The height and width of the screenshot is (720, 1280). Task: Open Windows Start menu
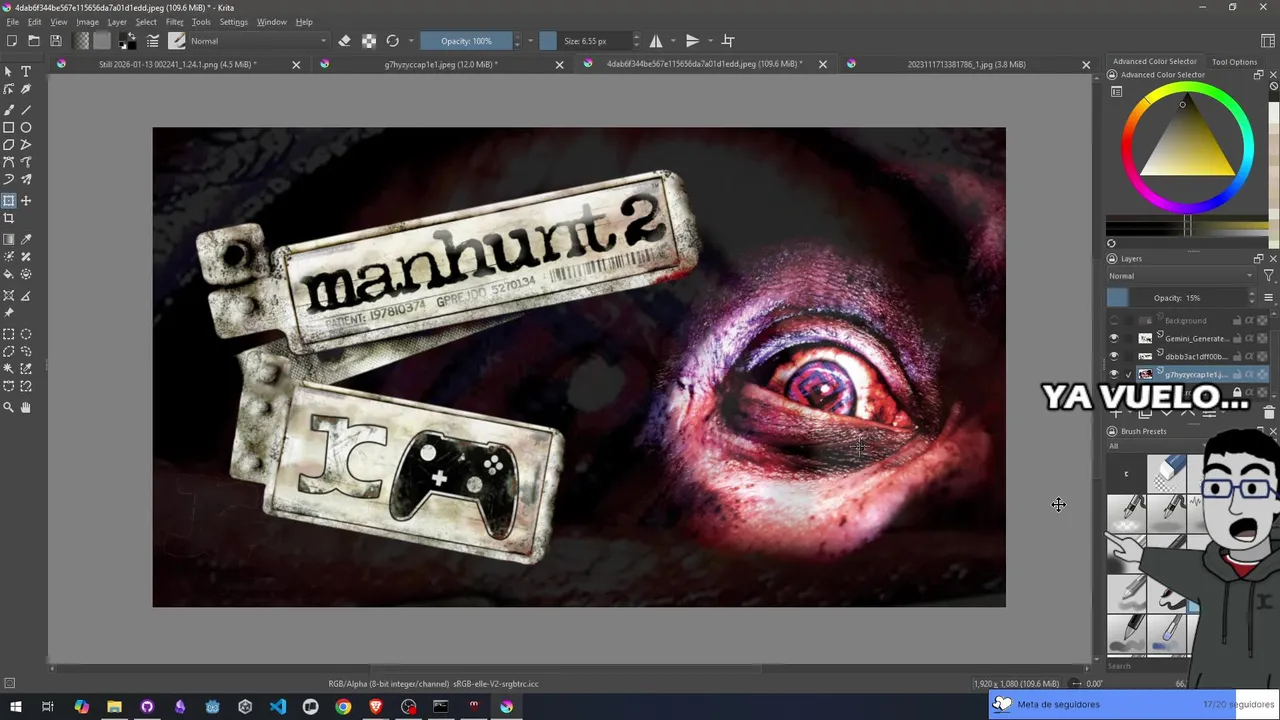click(15, 707)
